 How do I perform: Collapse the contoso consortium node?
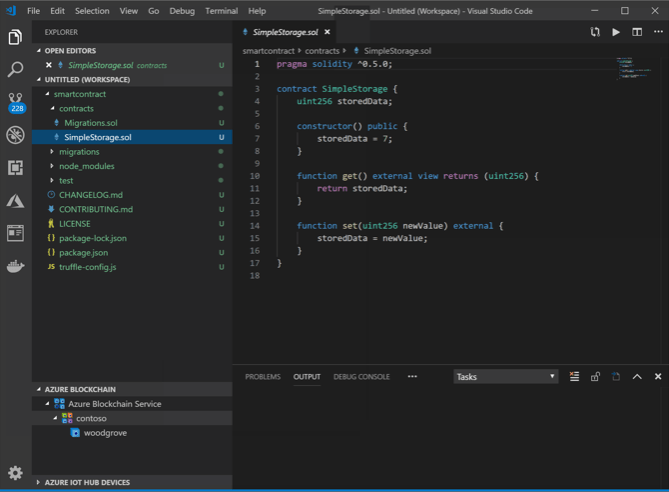tap(55, 418)
